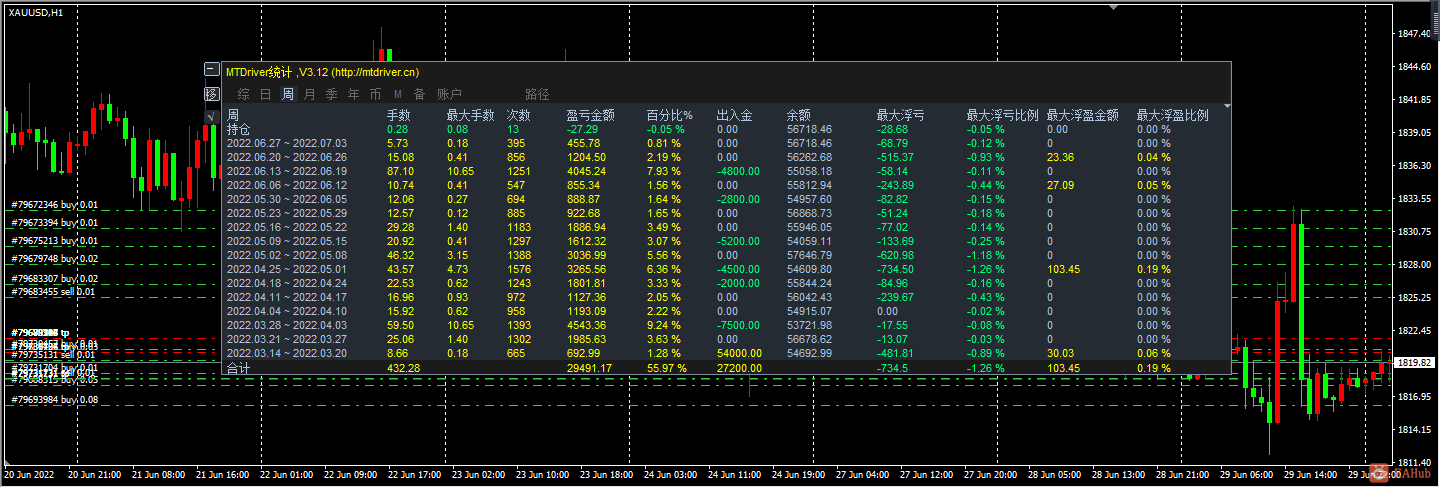The width and height of the screenshot is (1440, 488).
Task: Click the small arrow at the panel's right edge
Action: click(x=1227, y=105)
